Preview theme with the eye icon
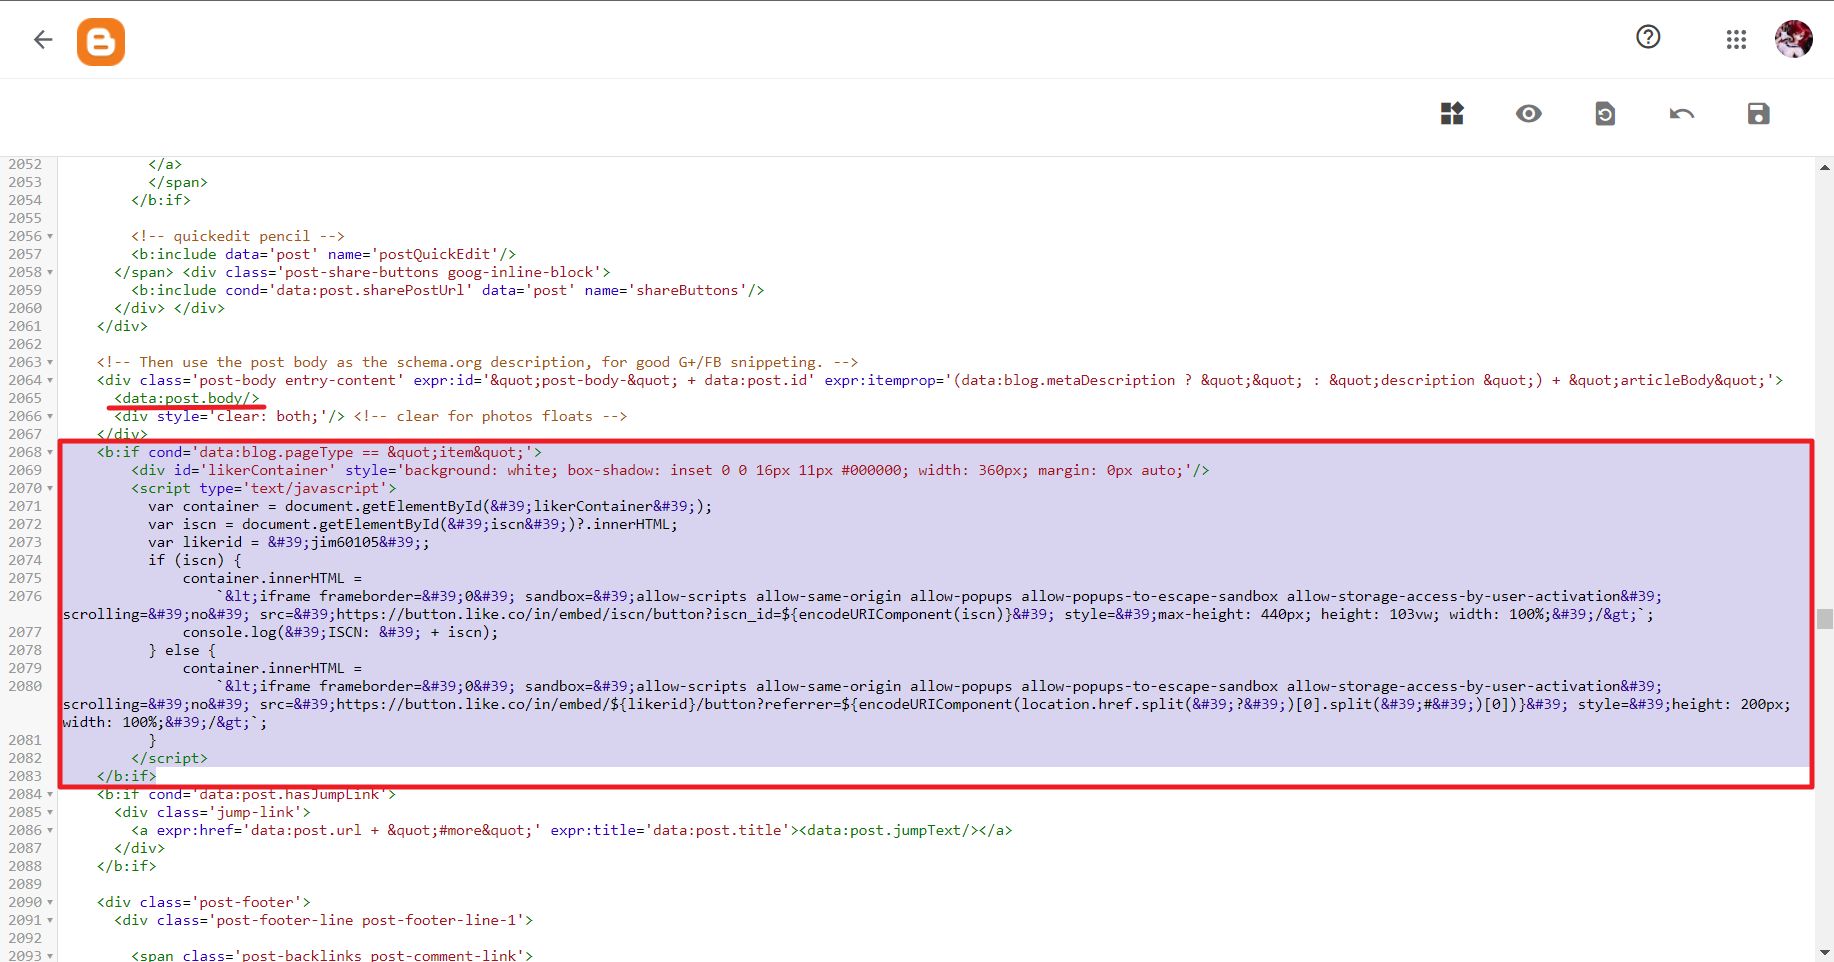Screen dimensions: 1834x962 pos(1528,114)
